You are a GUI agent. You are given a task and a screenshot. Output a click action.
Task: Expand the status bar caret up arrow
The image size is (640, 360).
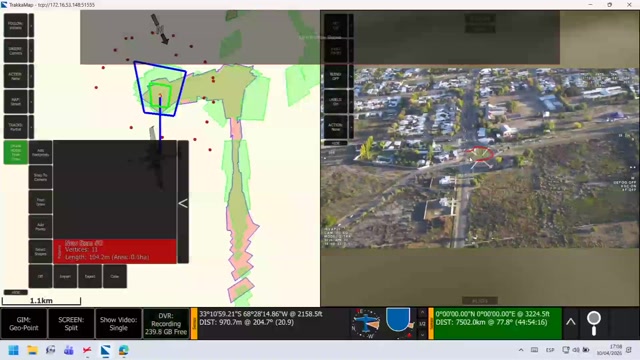(x=571, y=322)
